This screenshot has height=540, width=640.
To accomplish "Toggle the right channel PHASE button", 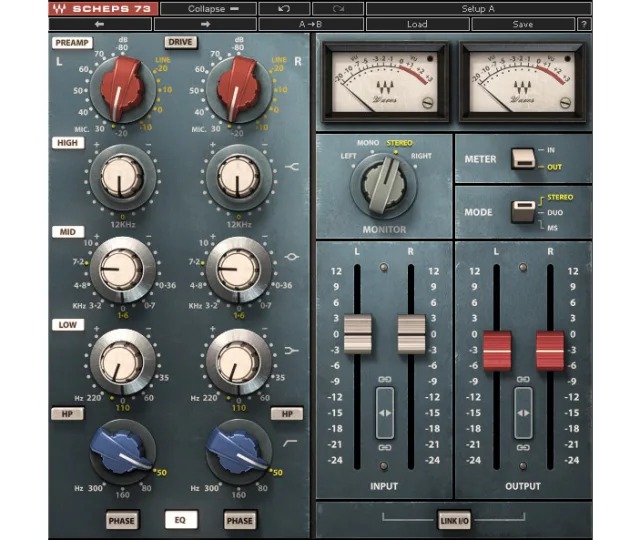I will 240,521.
